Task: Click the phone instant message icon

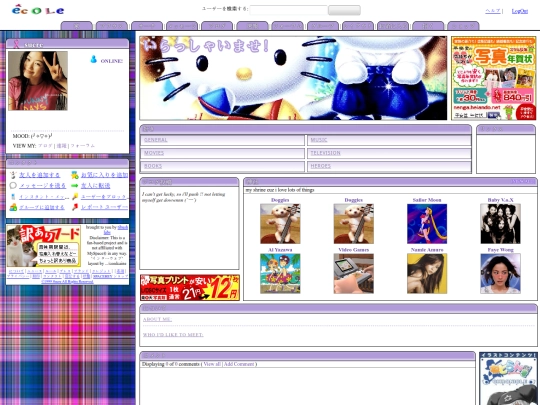Action: click(x=13, y=197)
